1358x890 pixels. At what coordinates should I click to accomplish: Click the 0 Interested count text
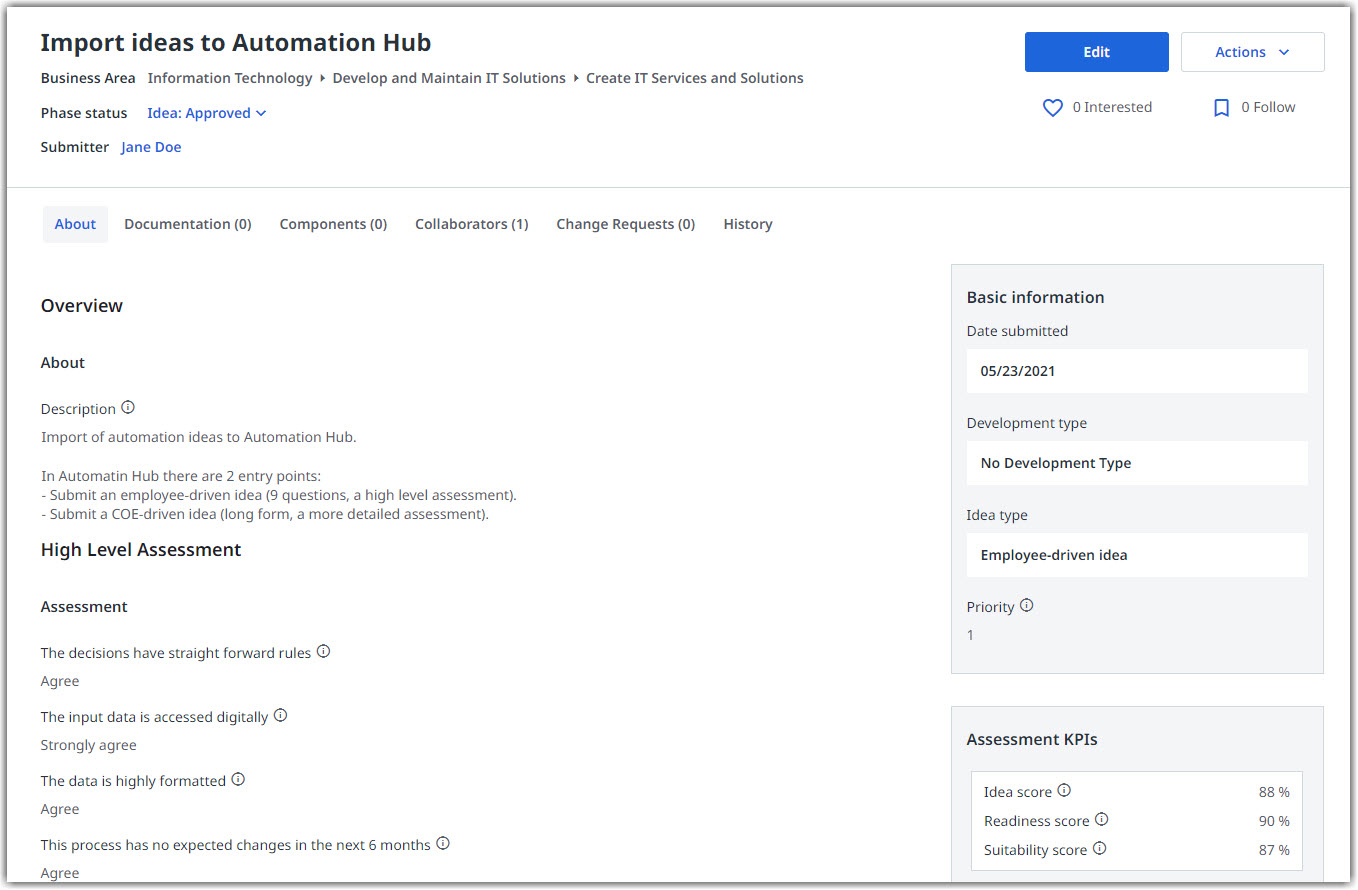point(1112,107)
